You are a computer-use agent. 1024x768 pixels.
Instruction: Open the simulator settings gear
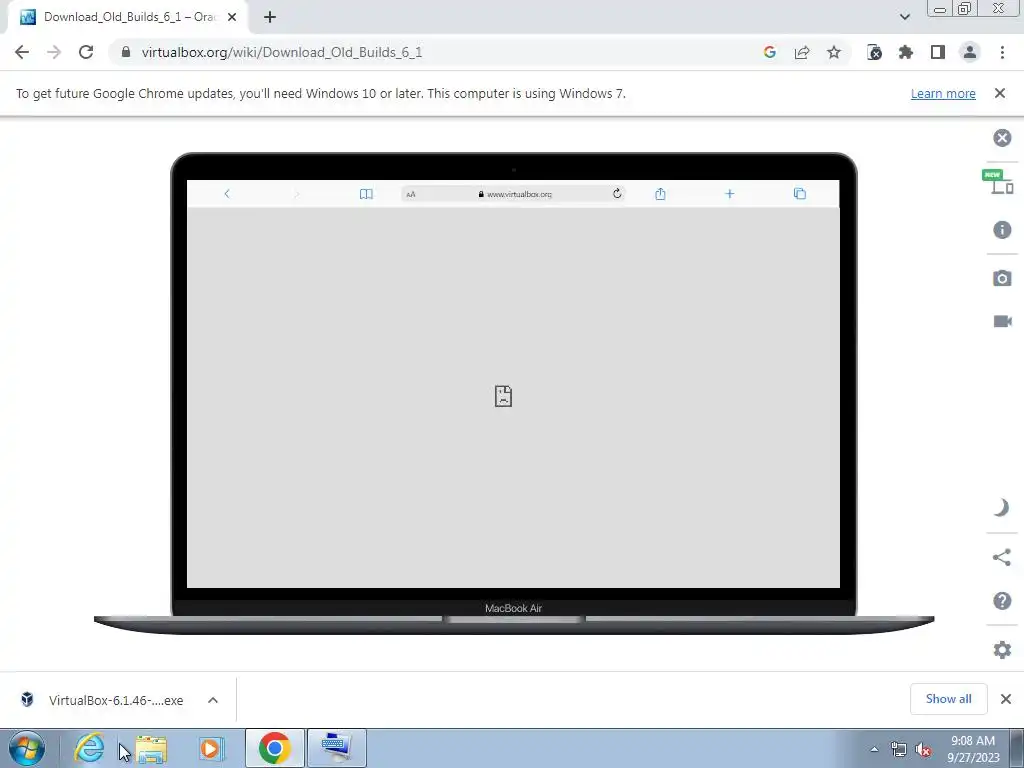1002,650
